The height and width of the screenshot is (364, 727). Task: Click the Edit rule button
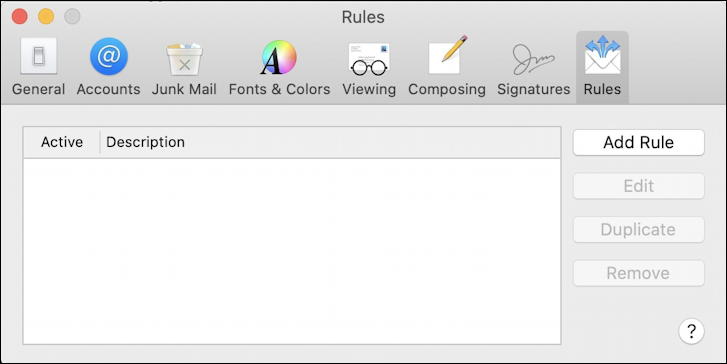click(638, 186)
